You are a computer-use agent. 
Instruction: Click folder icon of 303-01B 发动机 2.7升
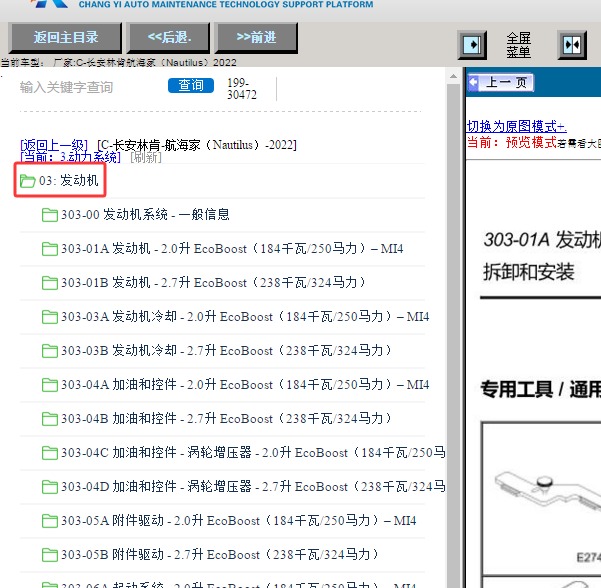coord(50,283)
